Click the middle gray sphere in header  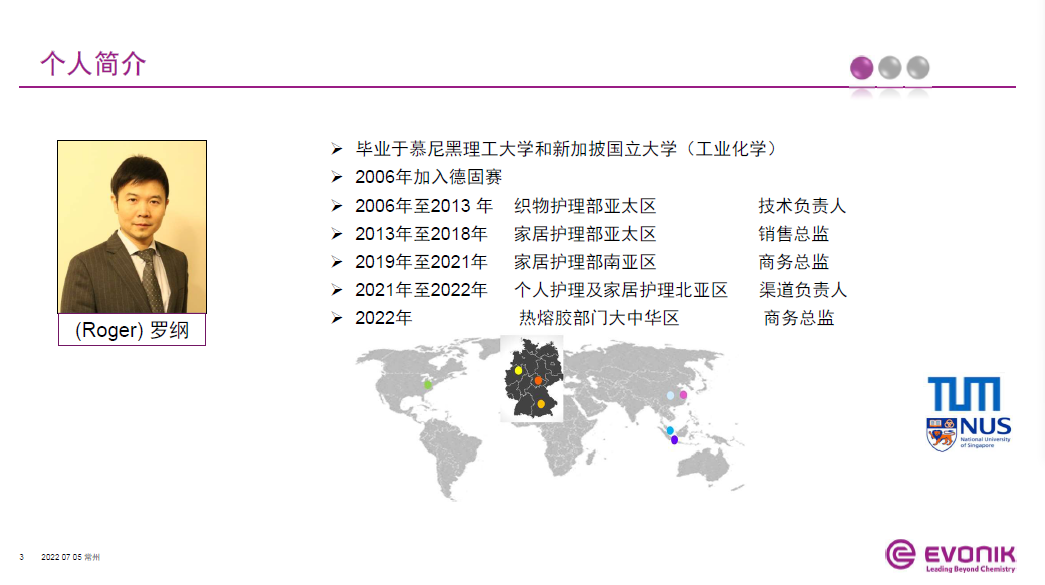coord(889,68)
